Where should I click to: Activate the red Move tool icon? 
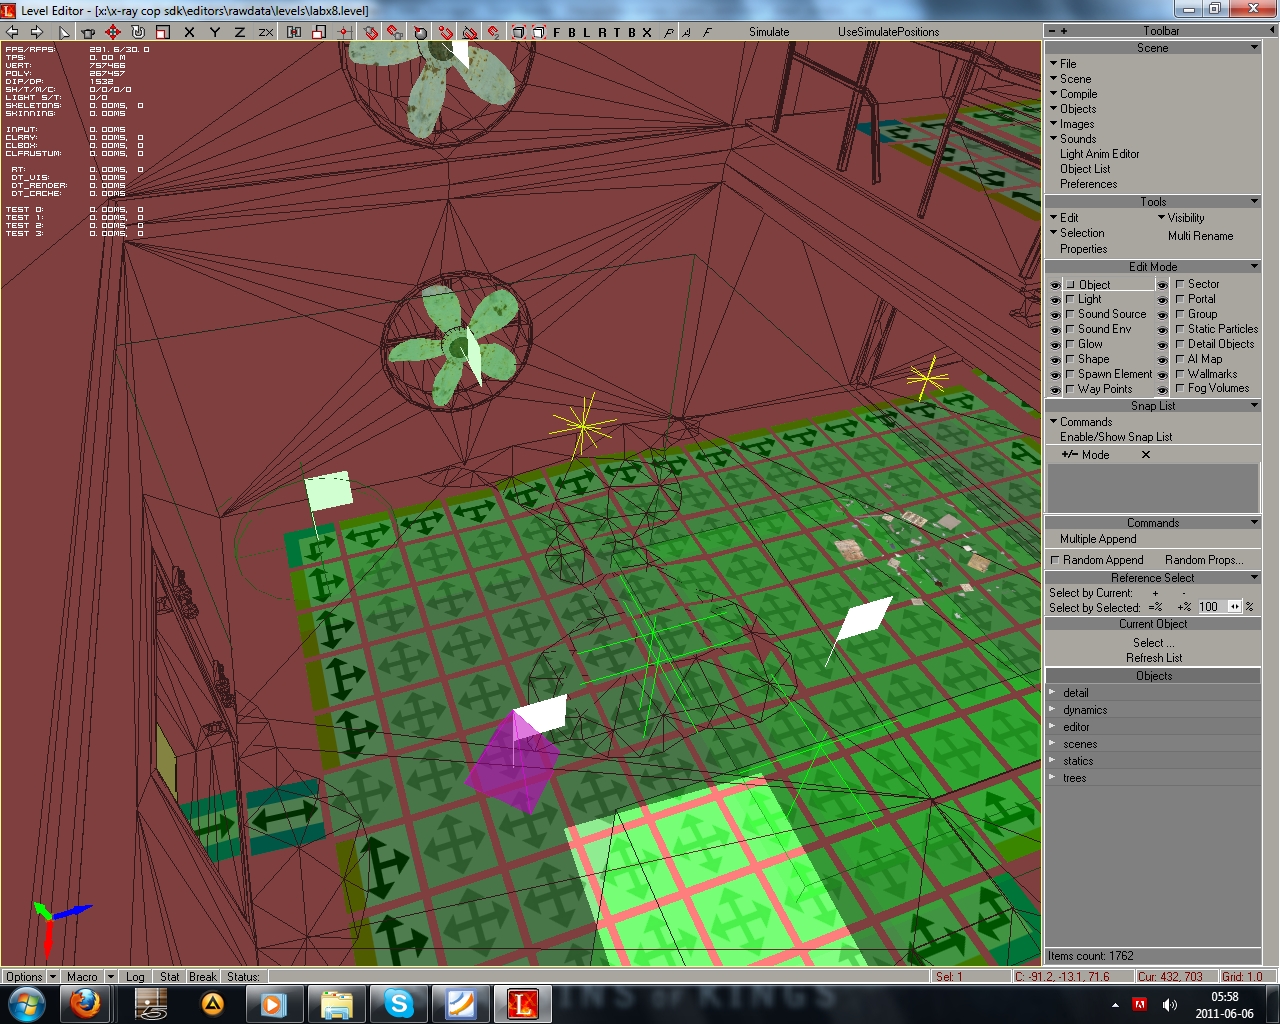tap(113, 32)
